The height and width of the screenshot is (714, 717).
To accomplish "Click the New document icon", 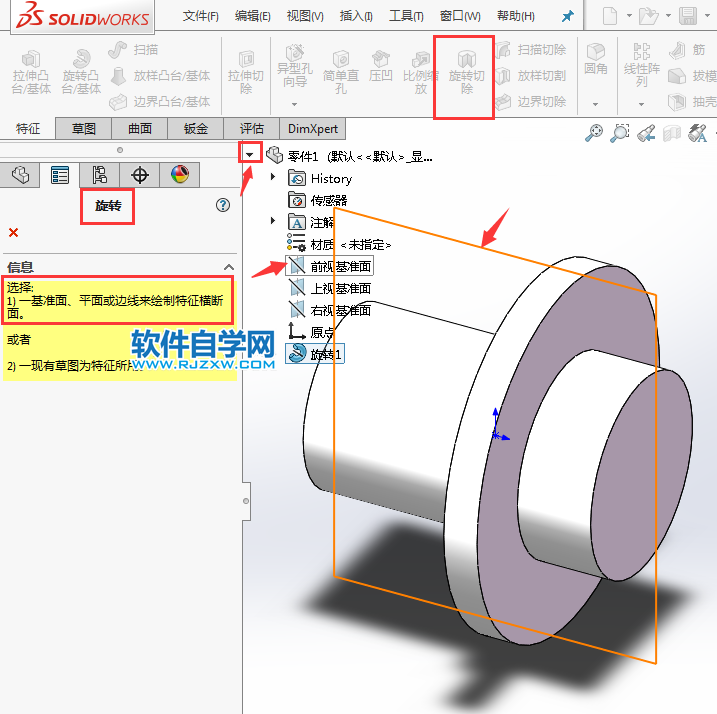I will (610, 16).
